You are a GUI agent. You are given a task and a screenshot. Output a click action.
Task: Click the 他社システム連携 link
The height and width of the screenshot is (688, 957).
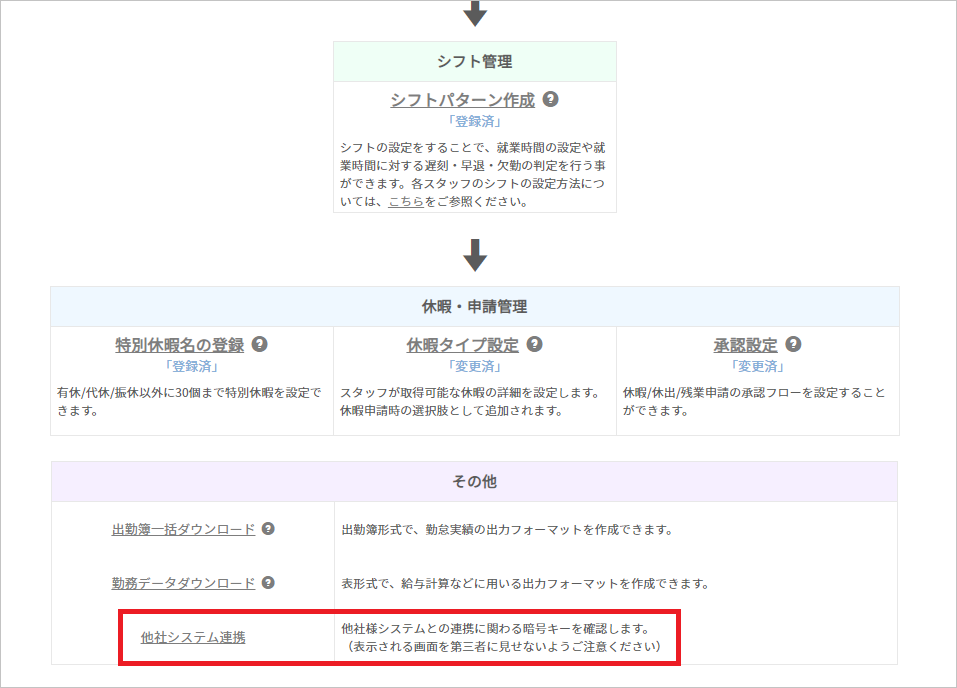coord(193,637)
